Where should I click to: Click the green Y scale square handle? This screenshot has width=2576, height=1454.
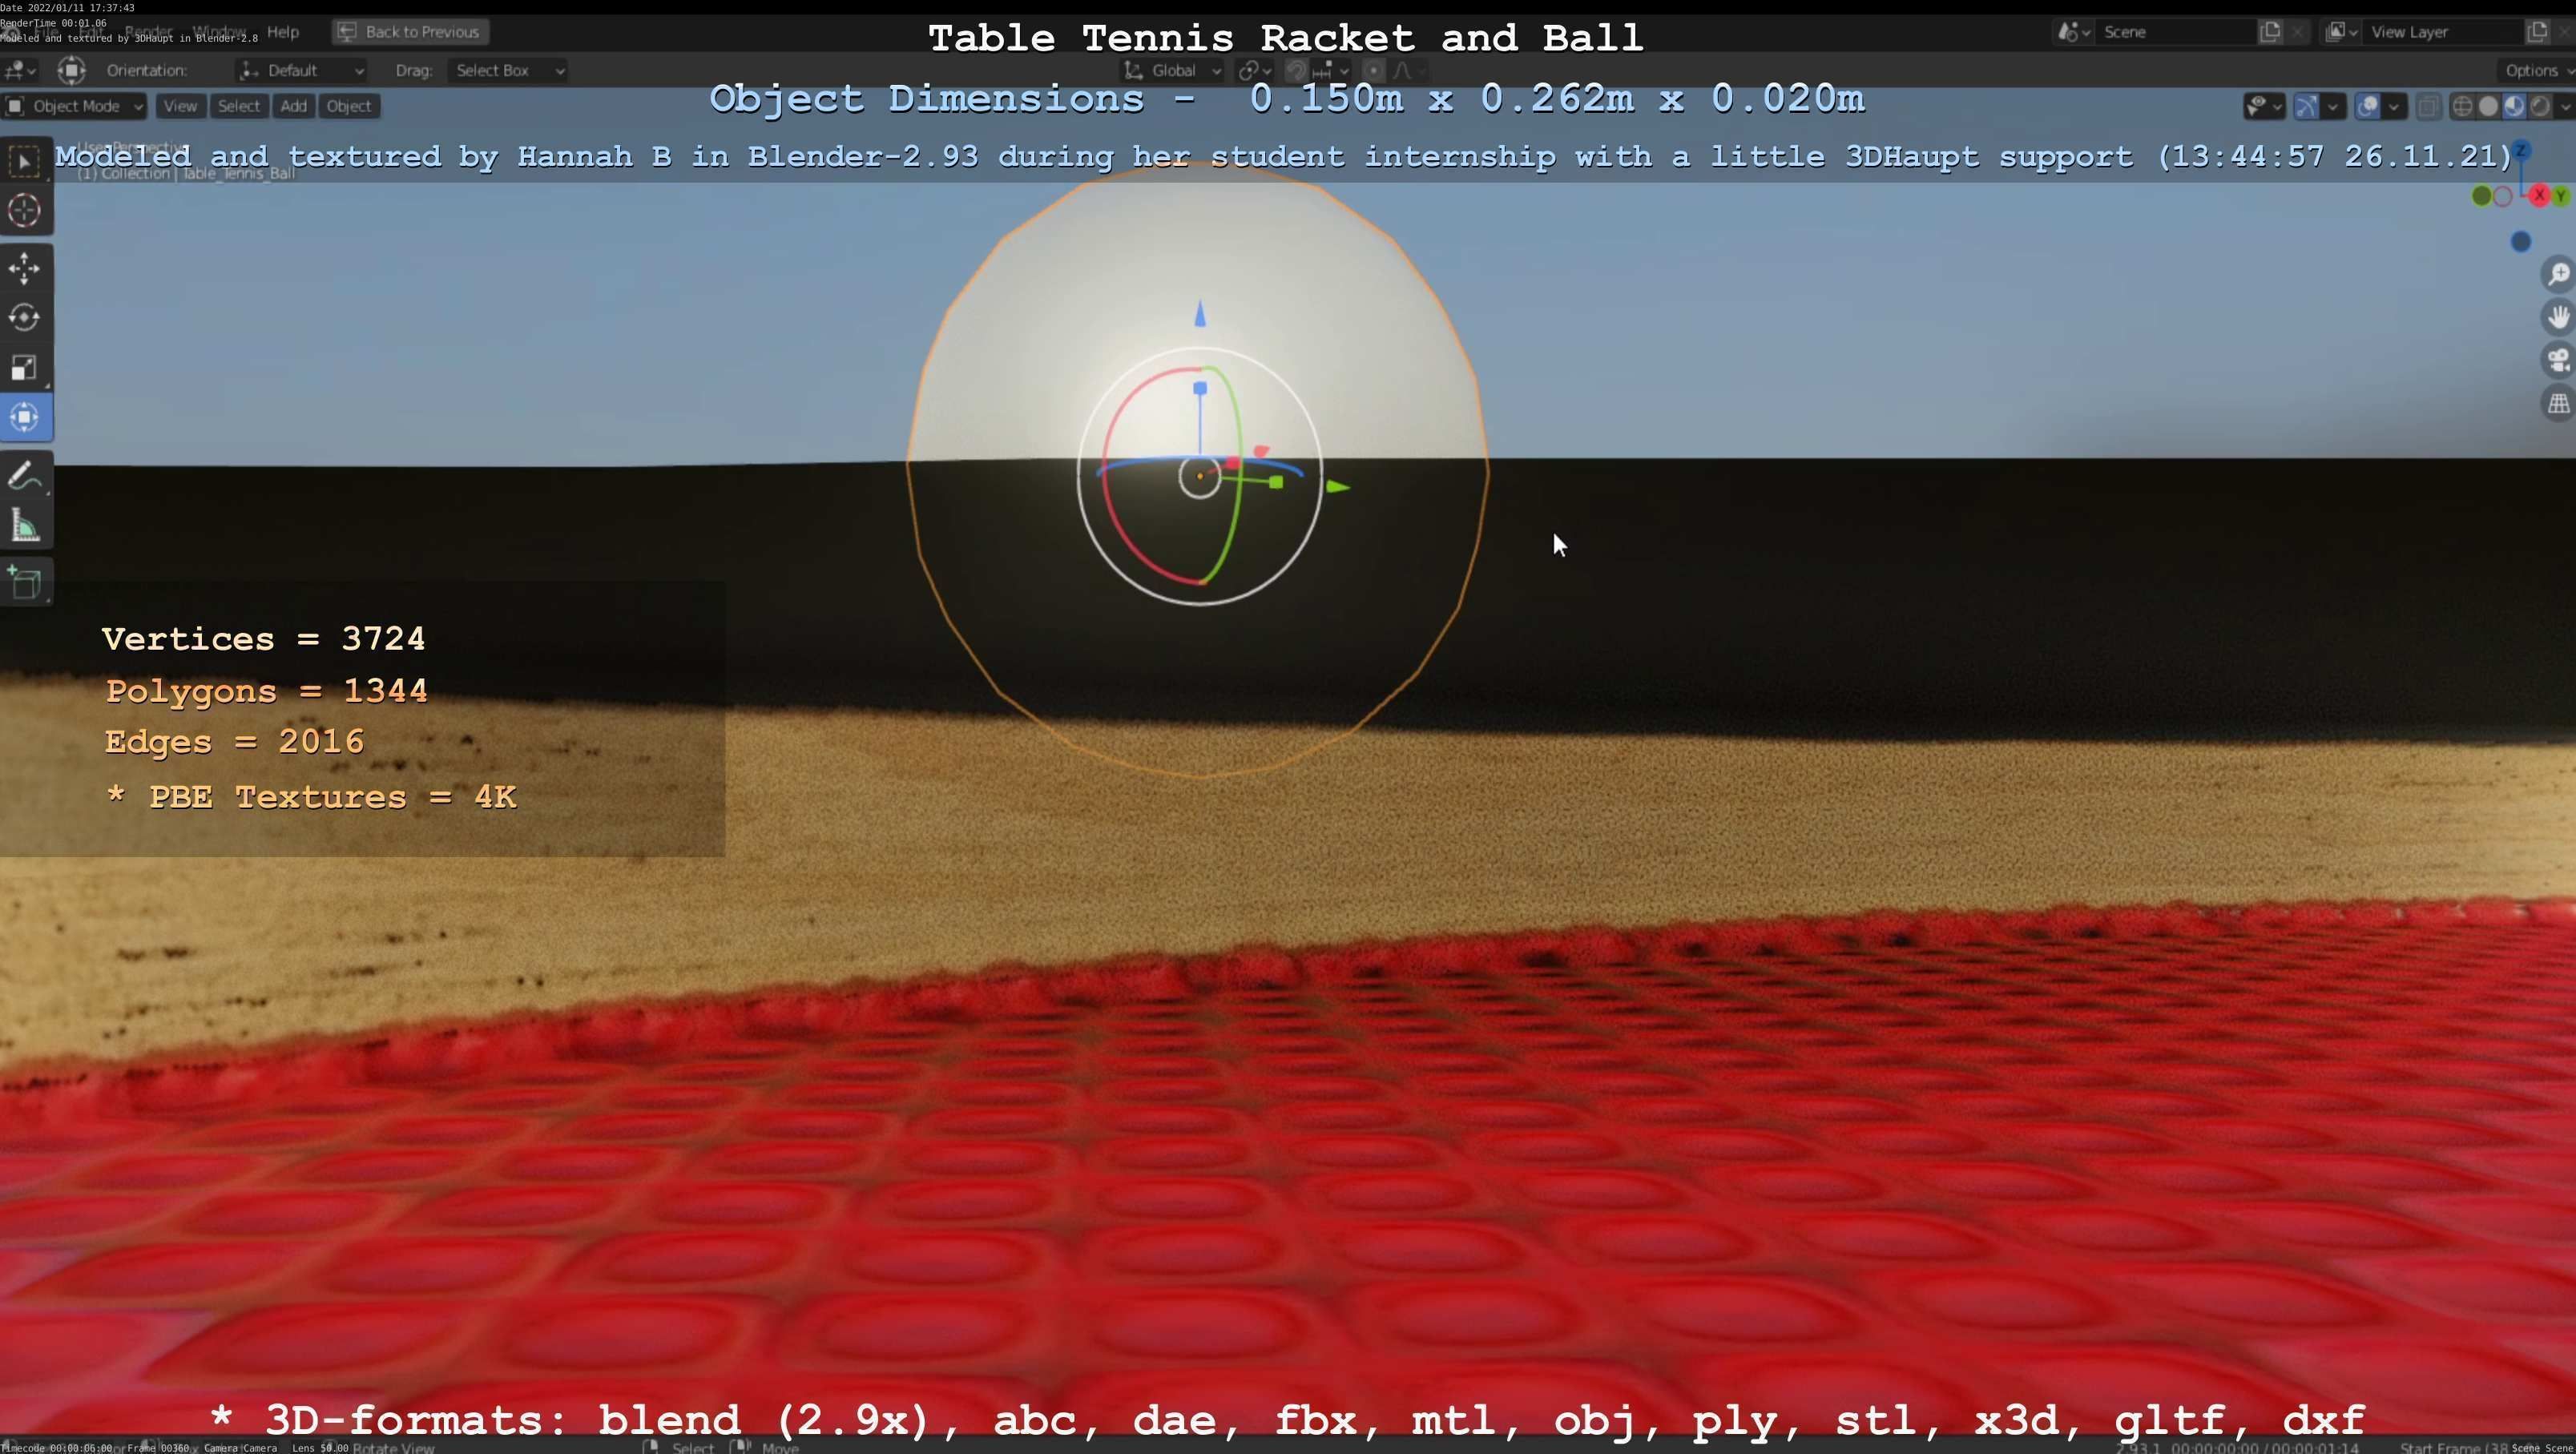1276,483
